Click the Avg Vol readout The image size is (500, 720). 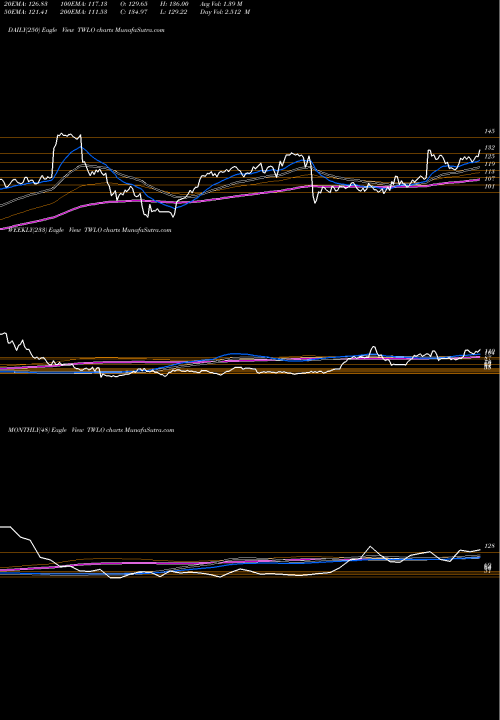(221, 4)
